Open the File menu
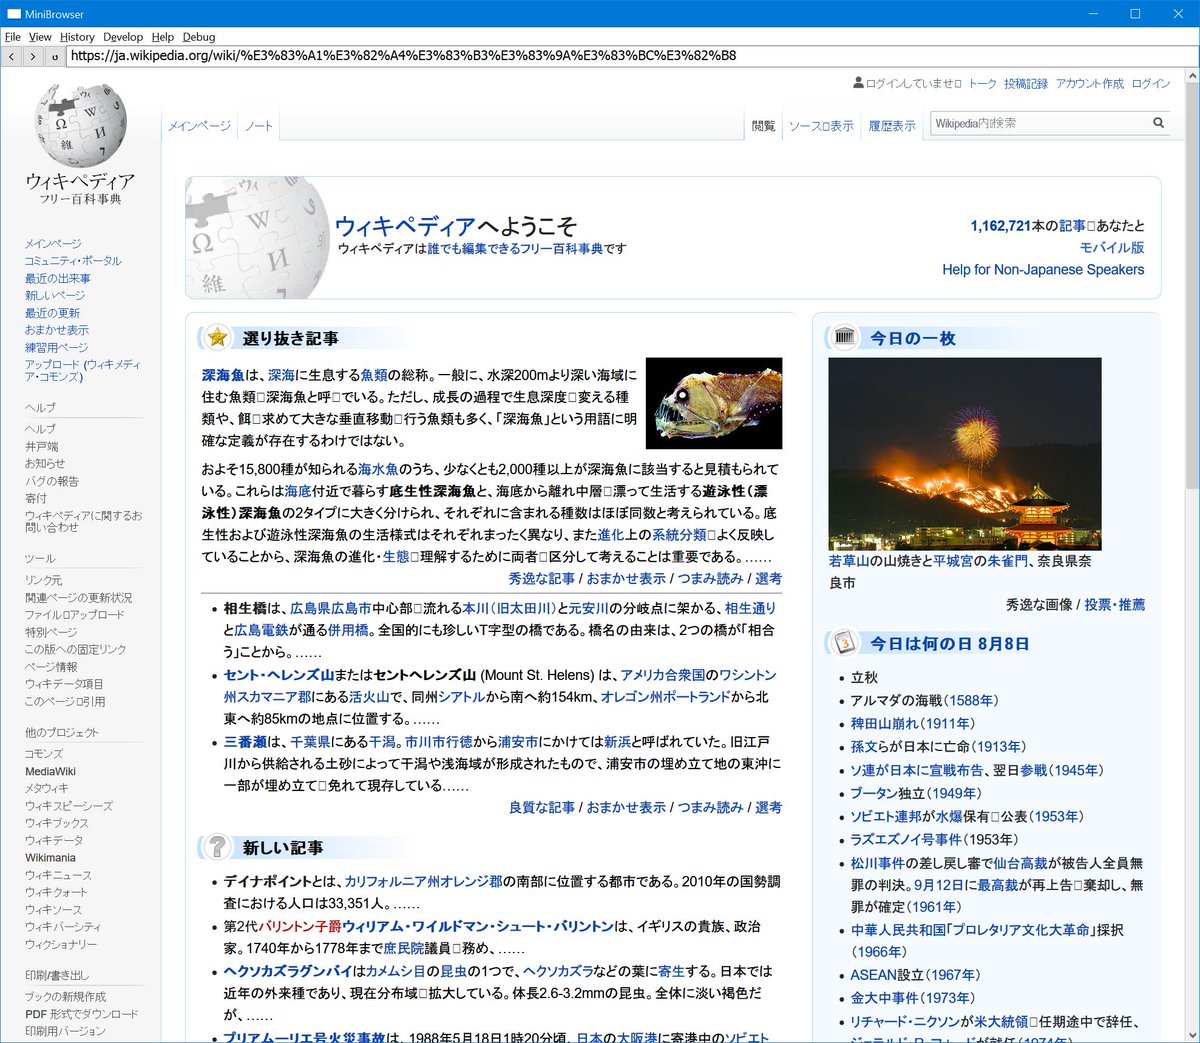This screenshot has width=1200, height=1043. coord(13,37)
